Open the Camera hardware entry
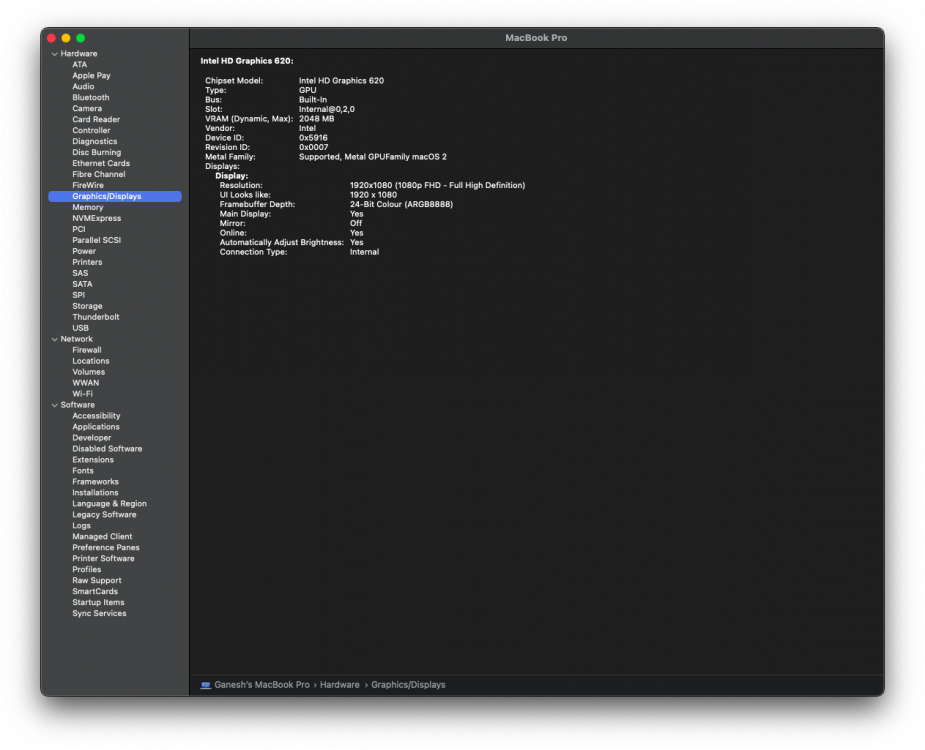This screenshot has height=750, width=925. click(87, 109)
